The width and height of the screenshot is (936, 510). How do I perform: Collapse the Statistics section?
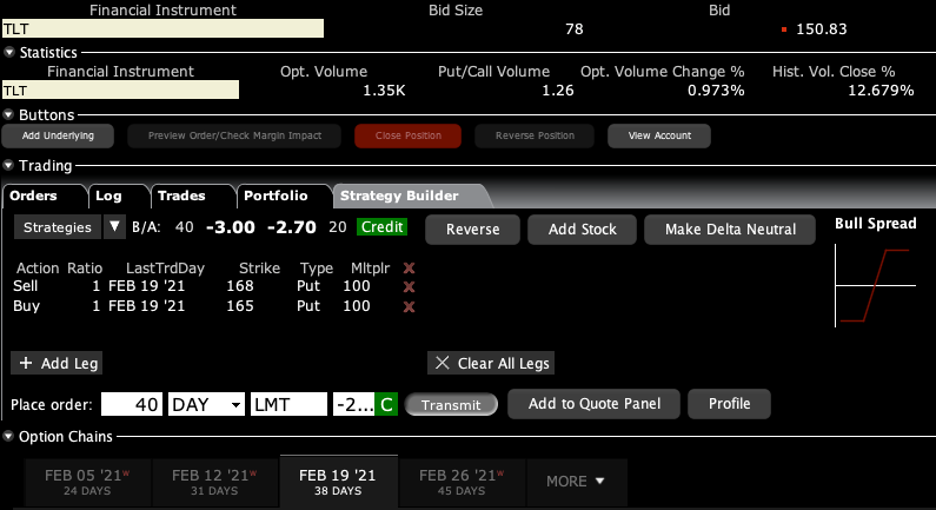(10, 53)
